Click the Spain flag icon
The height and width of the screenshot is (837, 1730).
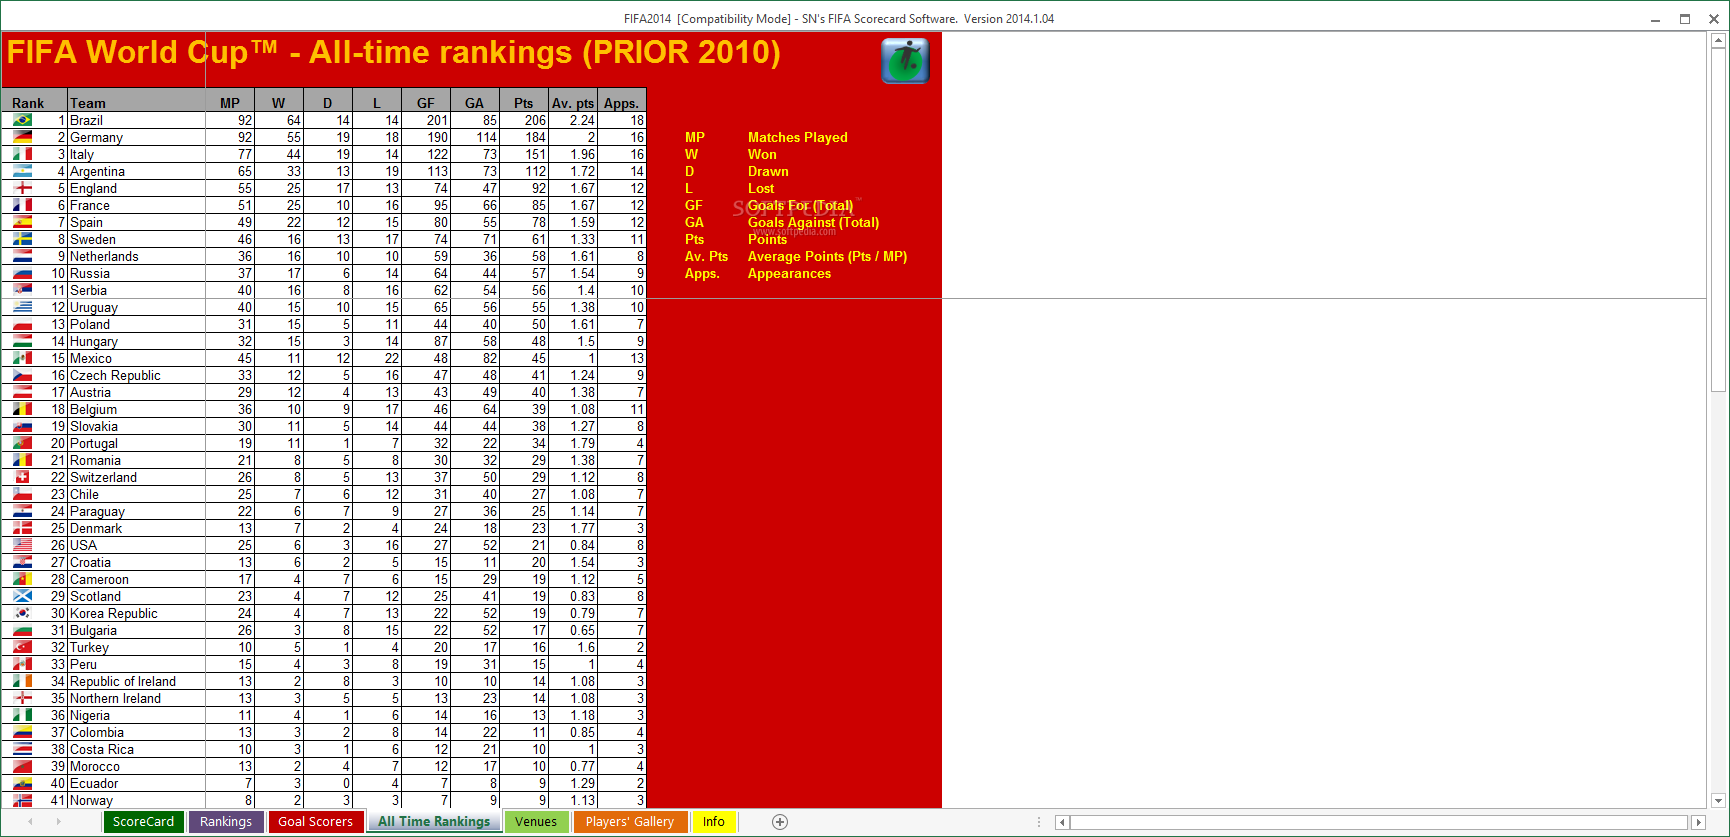pos(22,222)
